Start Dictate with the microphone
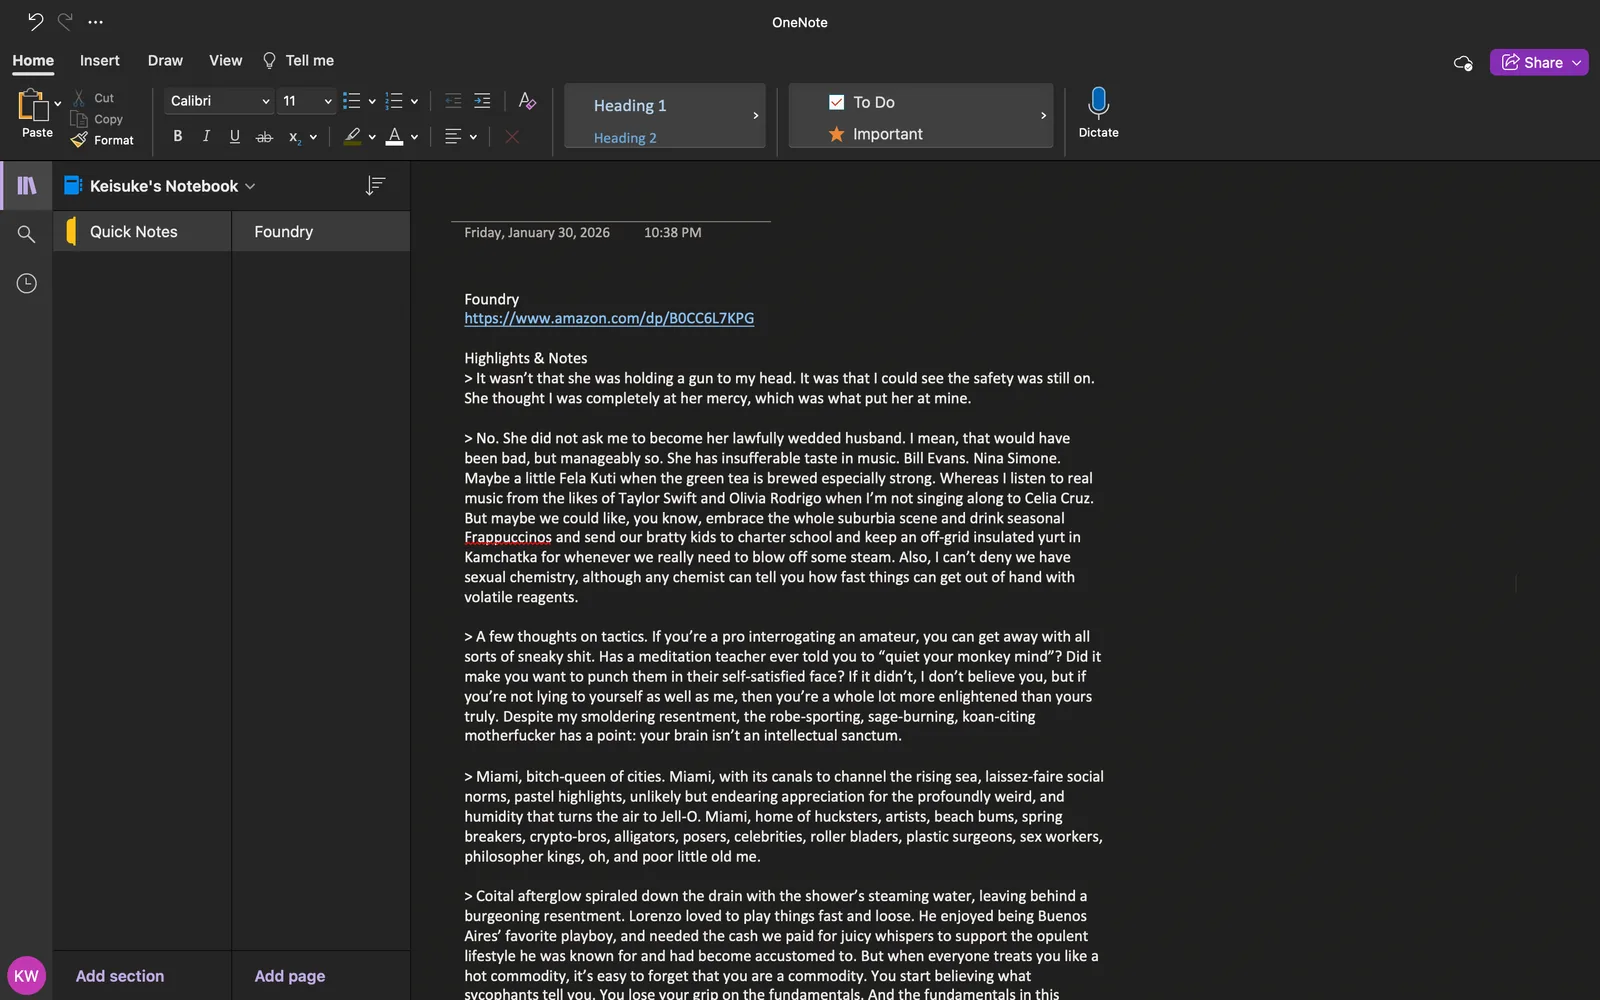 click(1098, 112)
